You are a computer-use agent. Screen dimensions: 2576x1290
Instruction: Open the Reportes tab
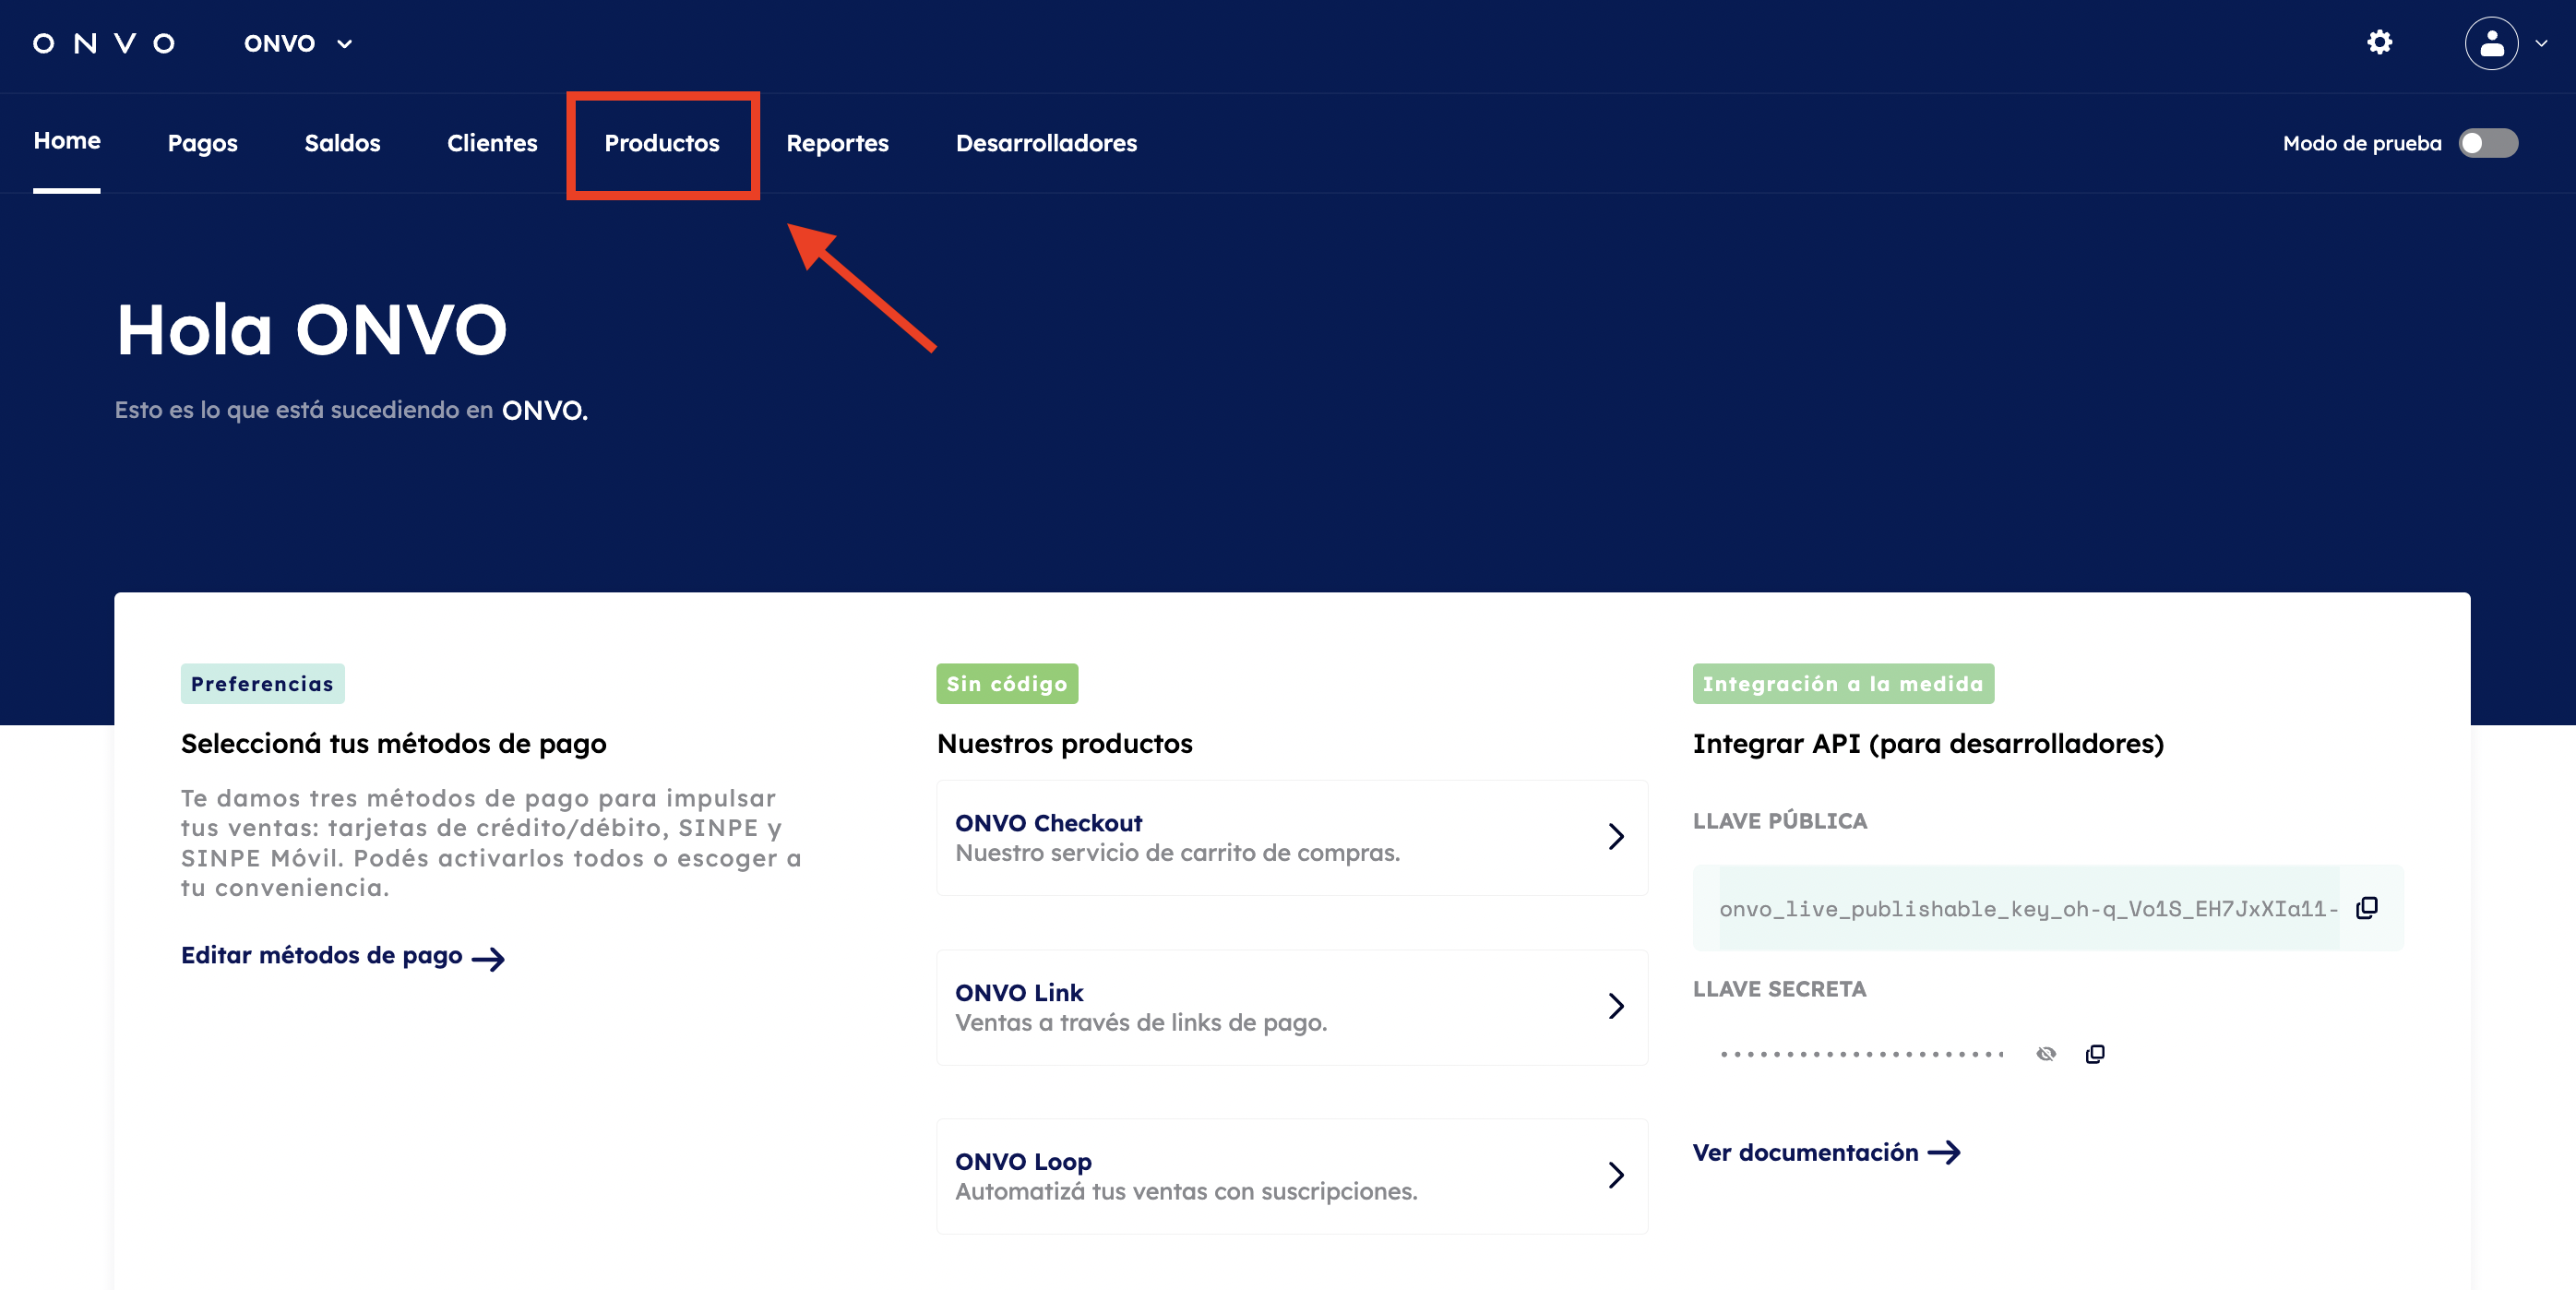(x=837, y=143)
